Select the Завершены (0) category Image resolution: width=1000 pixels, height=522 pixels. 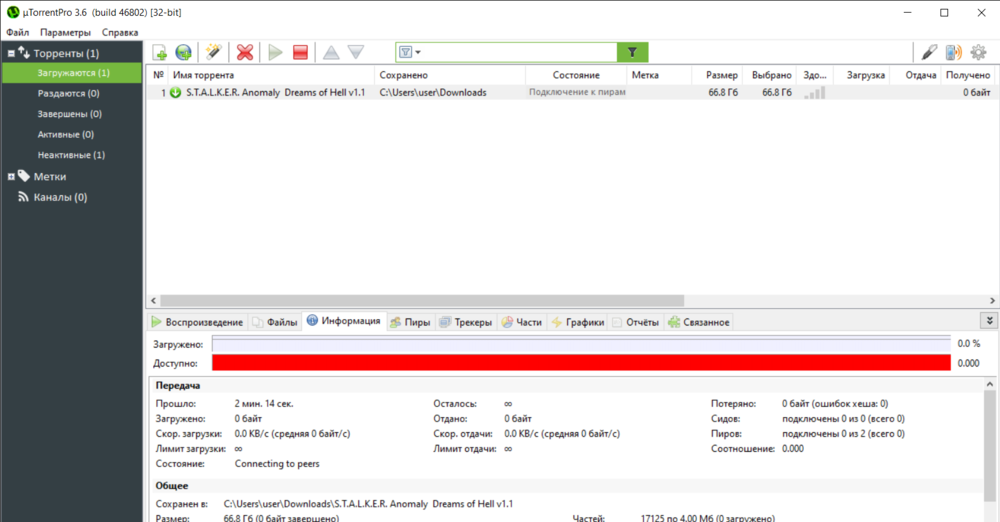point(70,114)
